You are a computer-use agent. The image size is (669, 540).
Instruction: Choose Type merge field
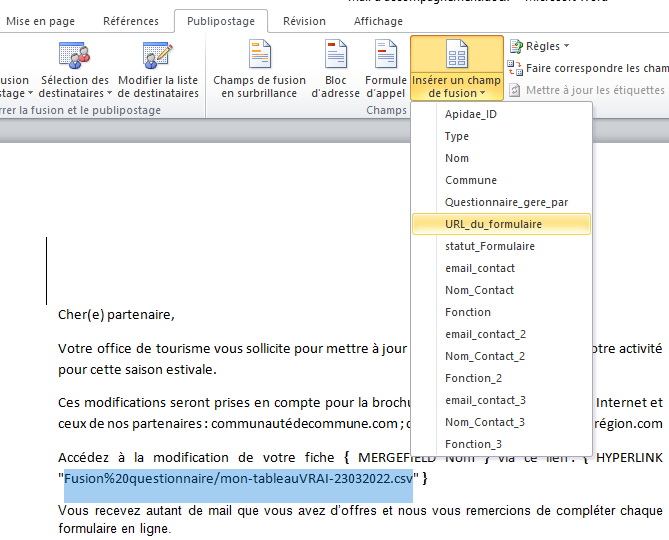pos(501,136)
